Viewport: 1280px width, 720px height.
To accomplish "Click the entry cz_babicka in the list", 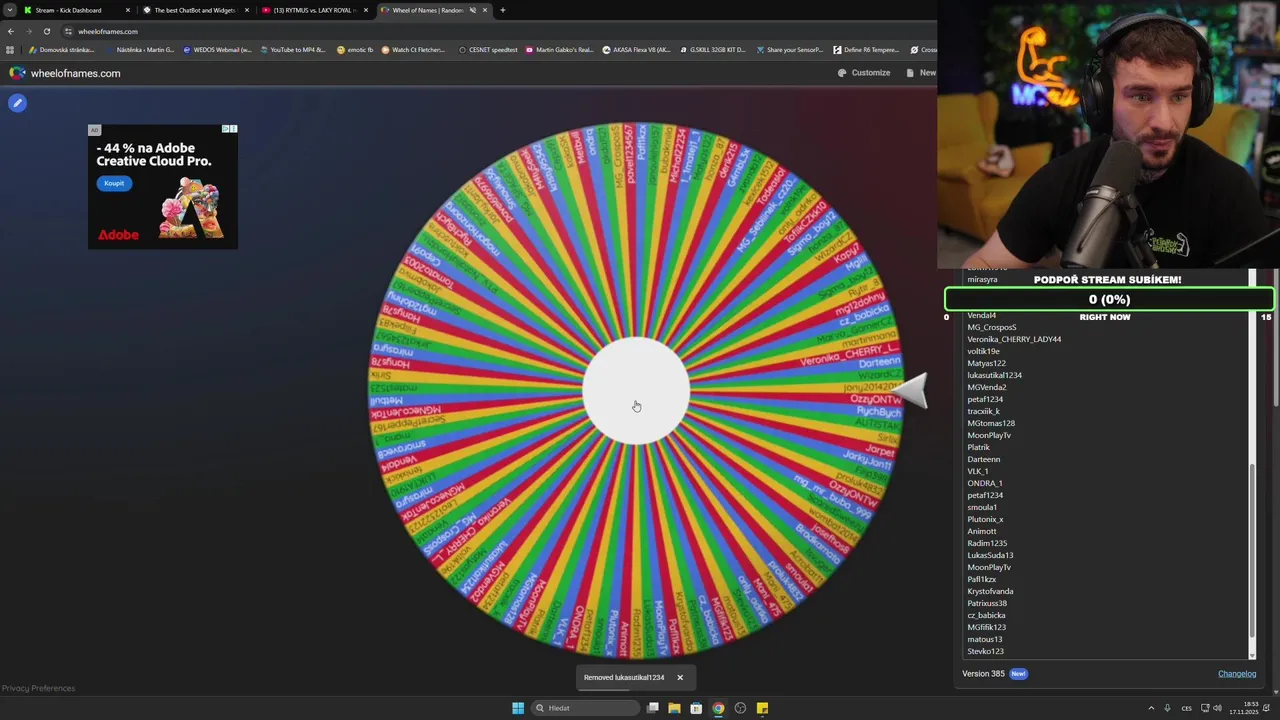I will click(986, 615).
